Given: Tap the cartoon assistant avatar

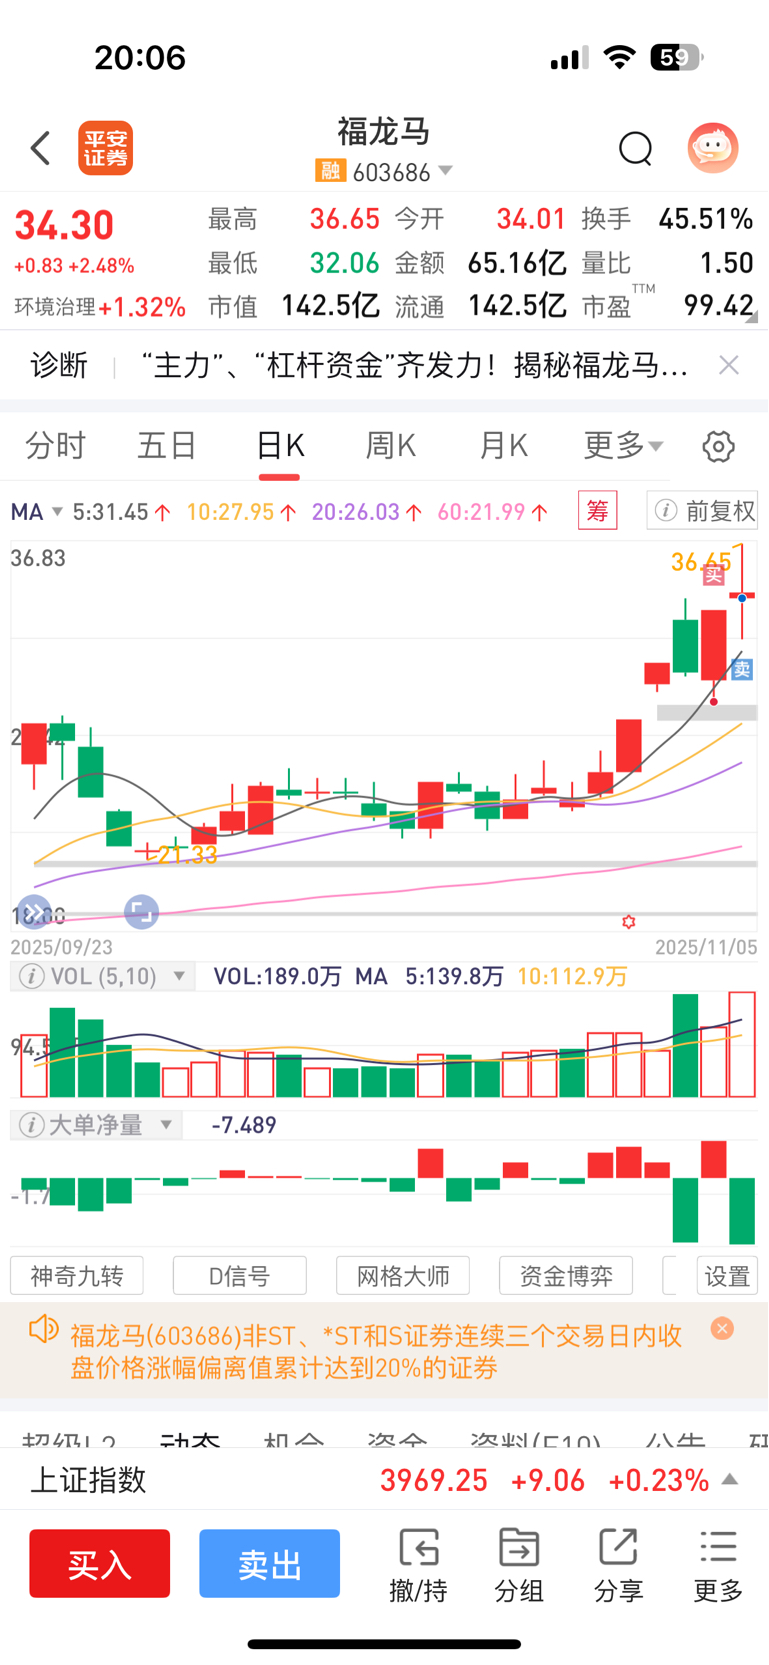Looking at the screenshot, I should (x=713, y=148).
